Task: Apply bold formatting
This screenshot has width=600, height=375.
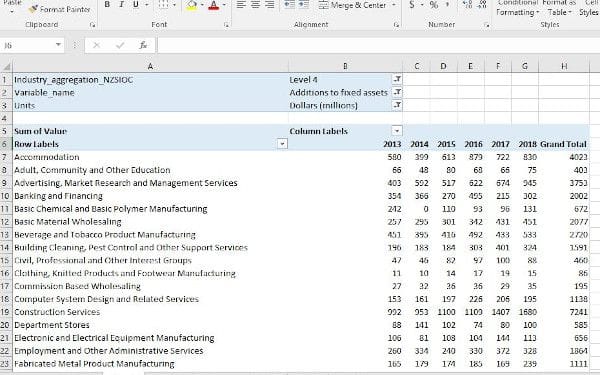Action: point(107,5)
